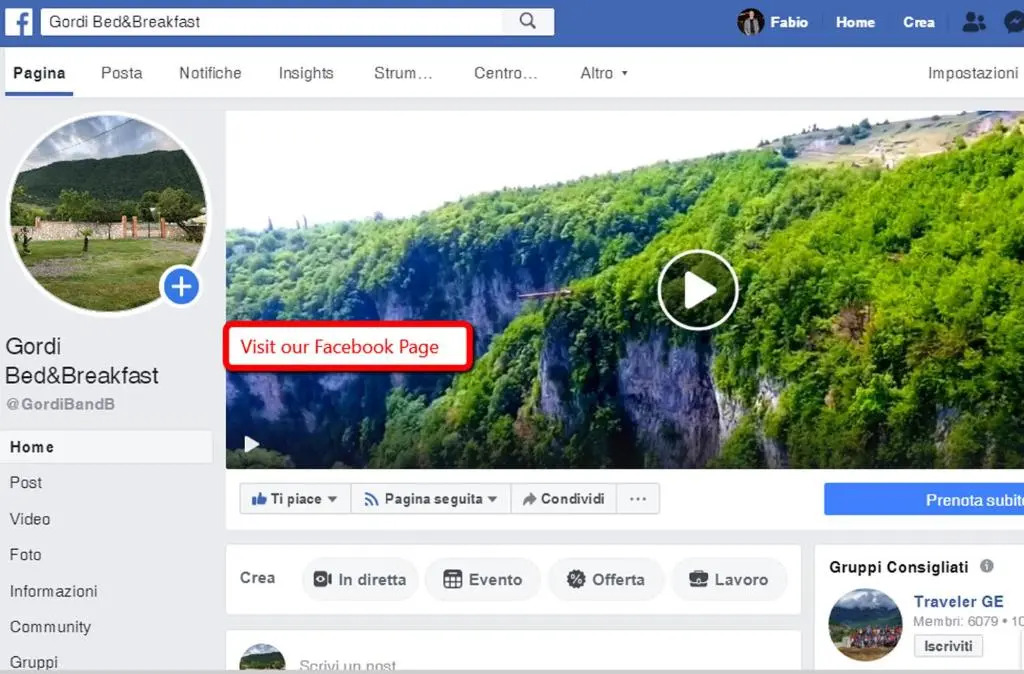Click the search magnifier icon
This screenshot has width=1024, height=674.
click(528, 22)
